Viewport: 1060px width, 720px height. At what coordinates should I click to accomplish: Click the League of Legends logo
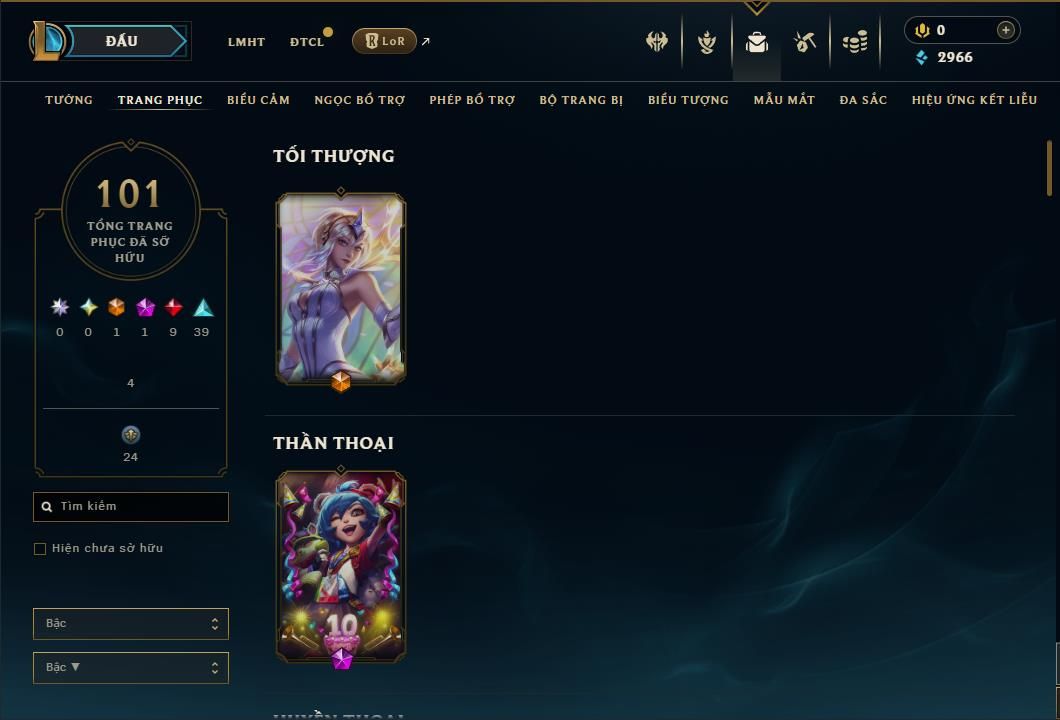pos(46,41)
